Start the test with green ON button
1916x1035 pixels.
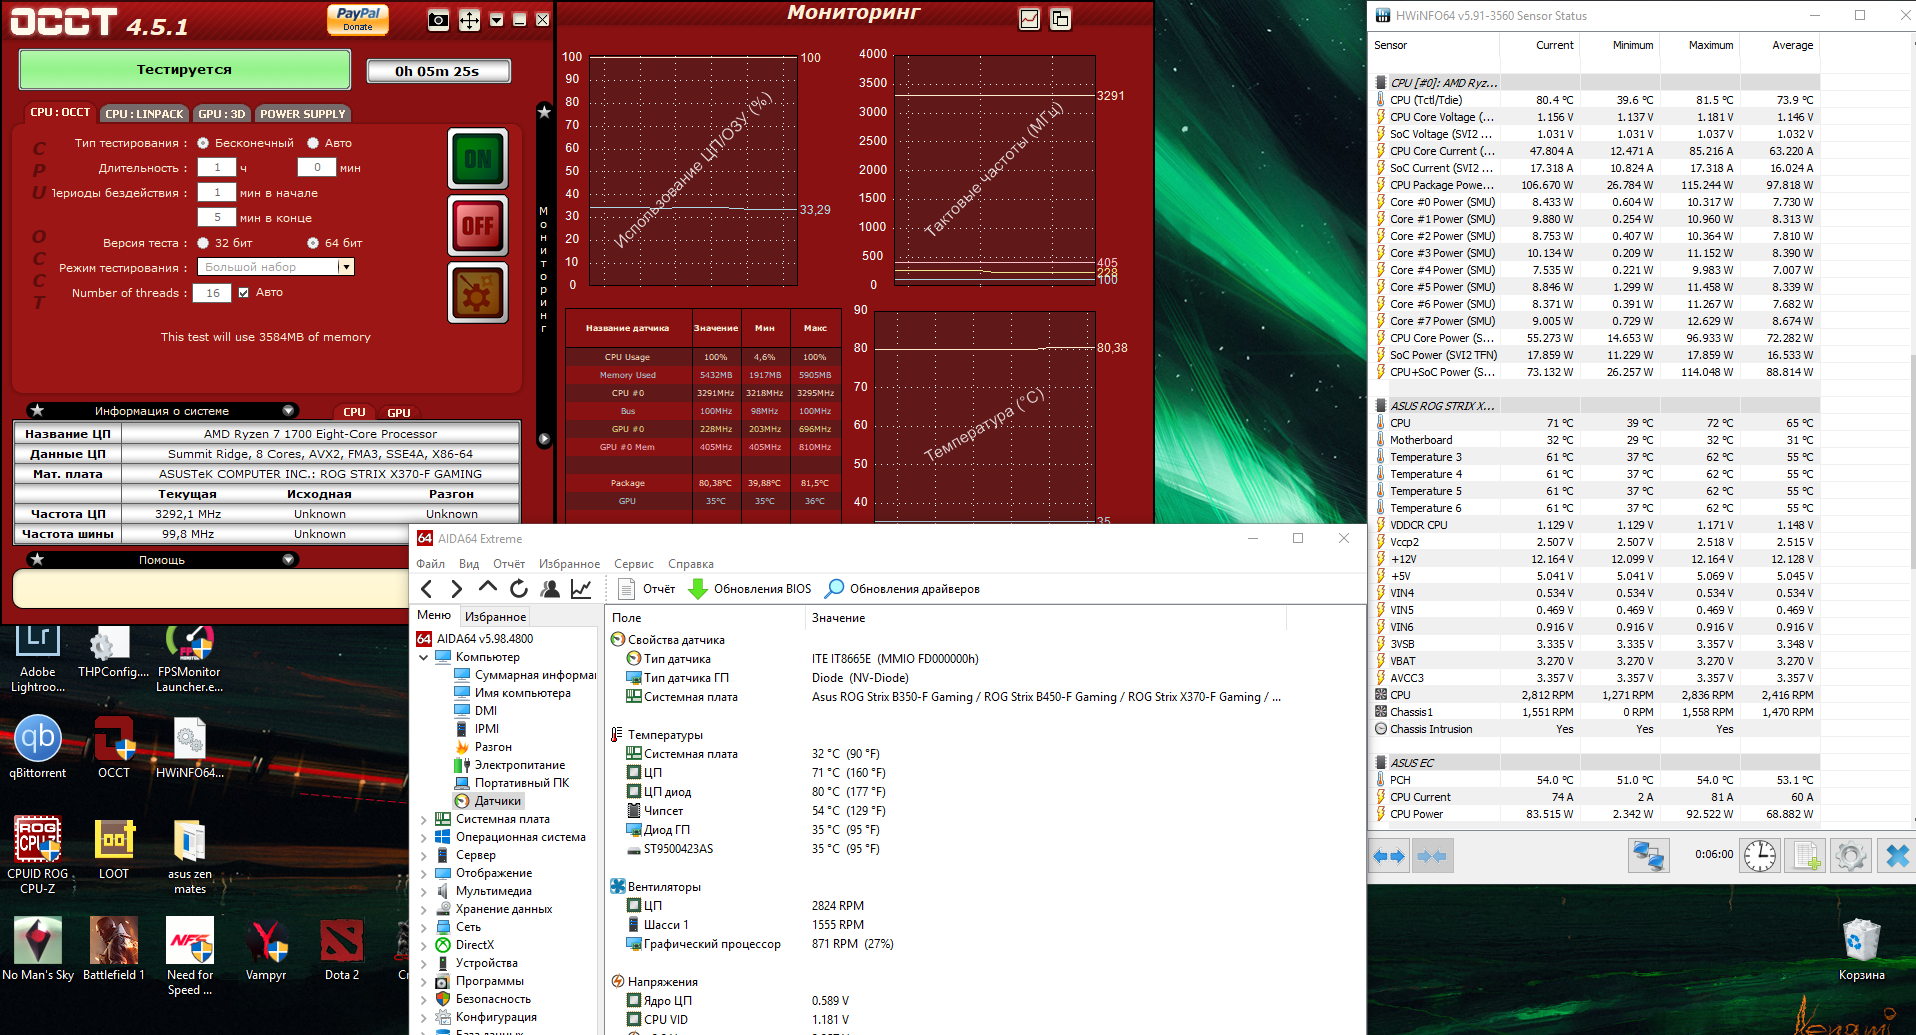tap(478, 159)
